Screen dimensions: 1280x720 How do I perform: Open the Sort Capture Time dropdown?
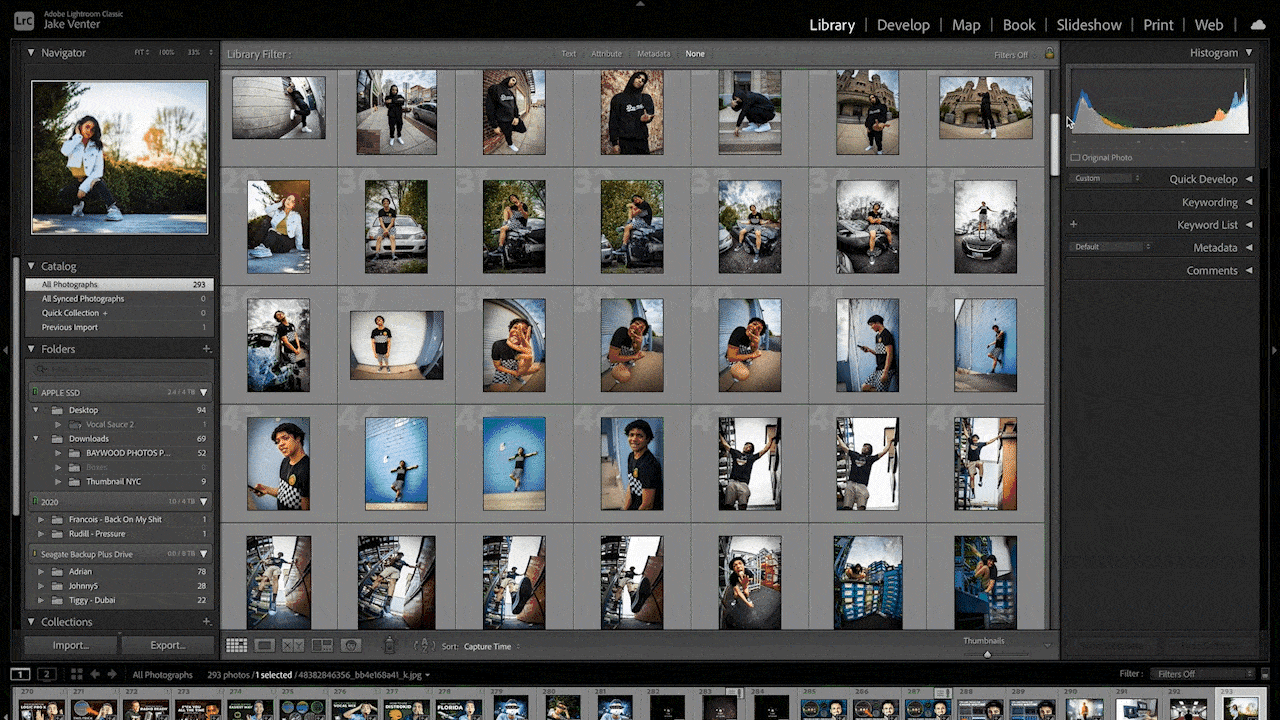[488, 647]
